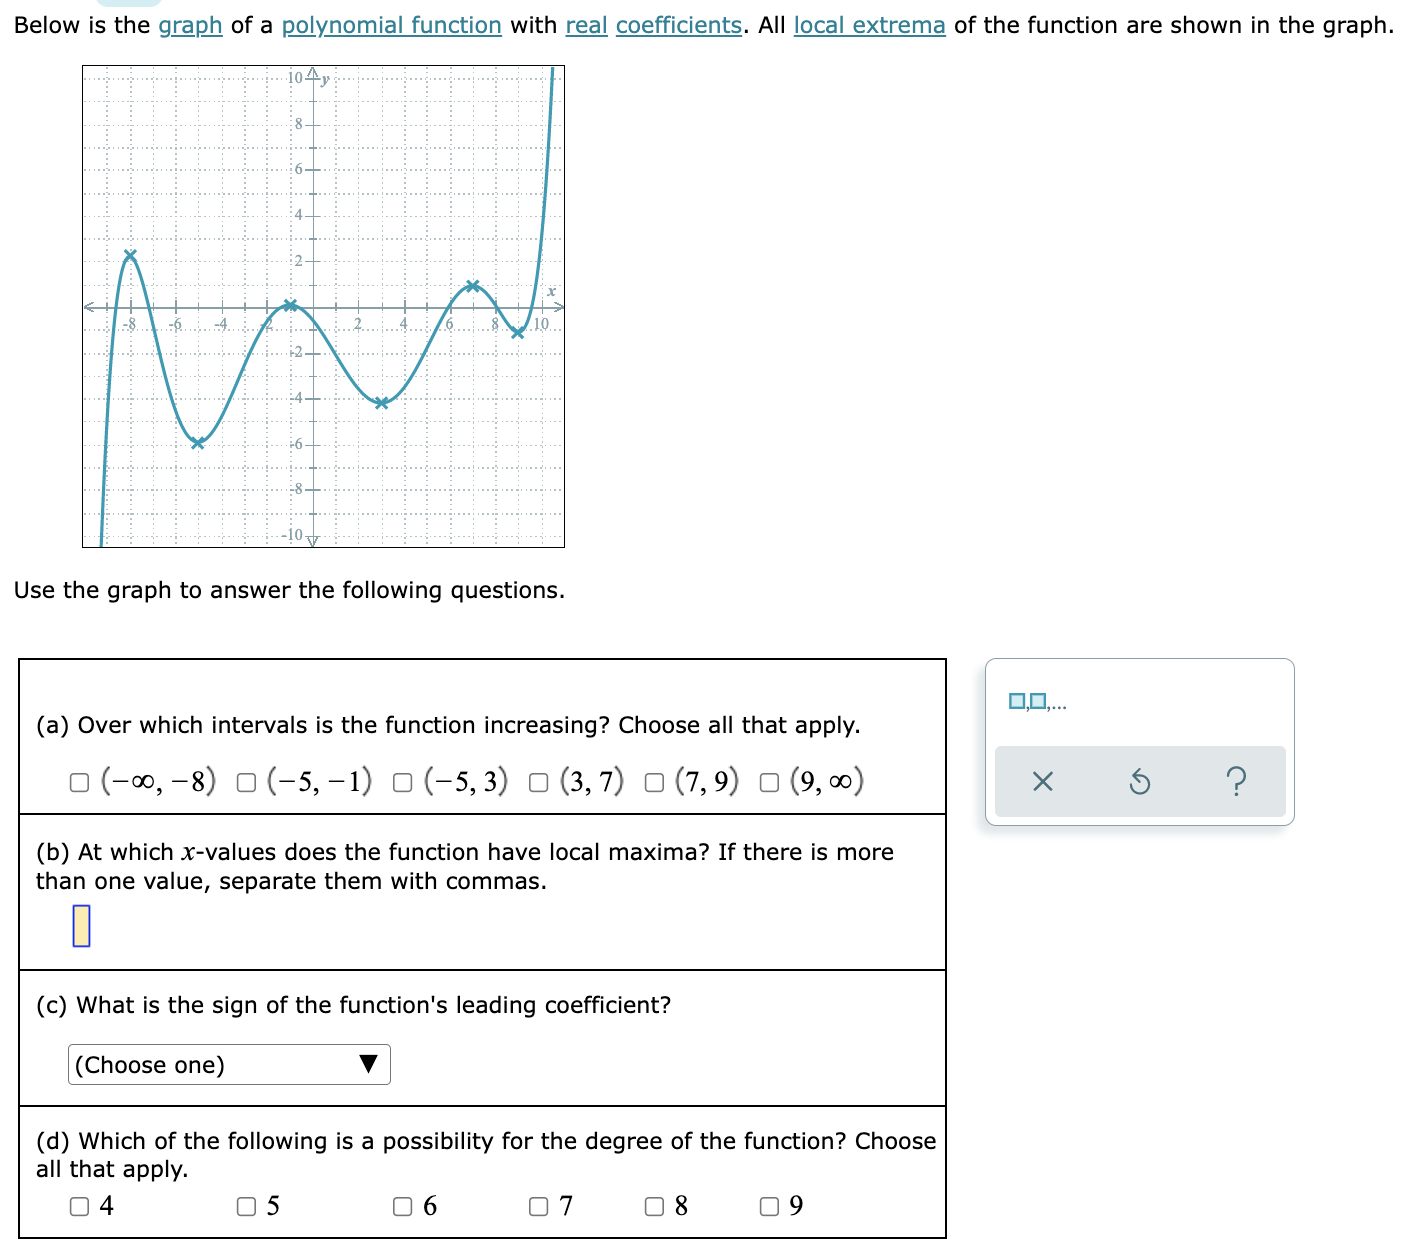Open the question mark help icon
The image size is (1422, 1260).
tap(1237, 782)
